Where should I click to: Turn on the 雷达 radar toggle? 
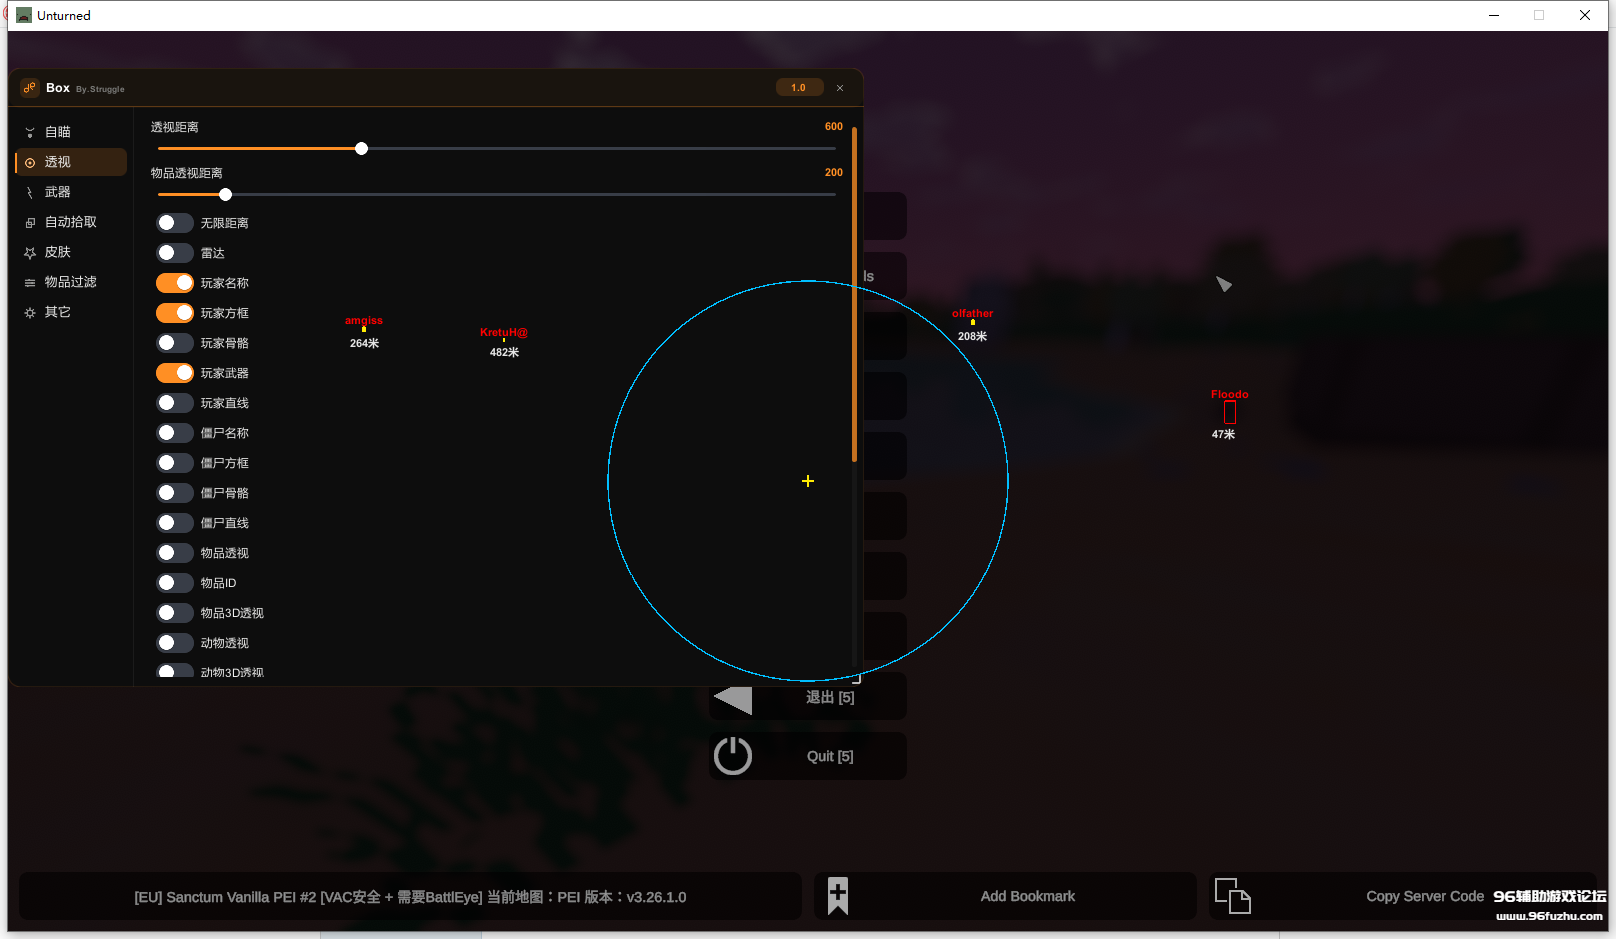coord(175,253)
